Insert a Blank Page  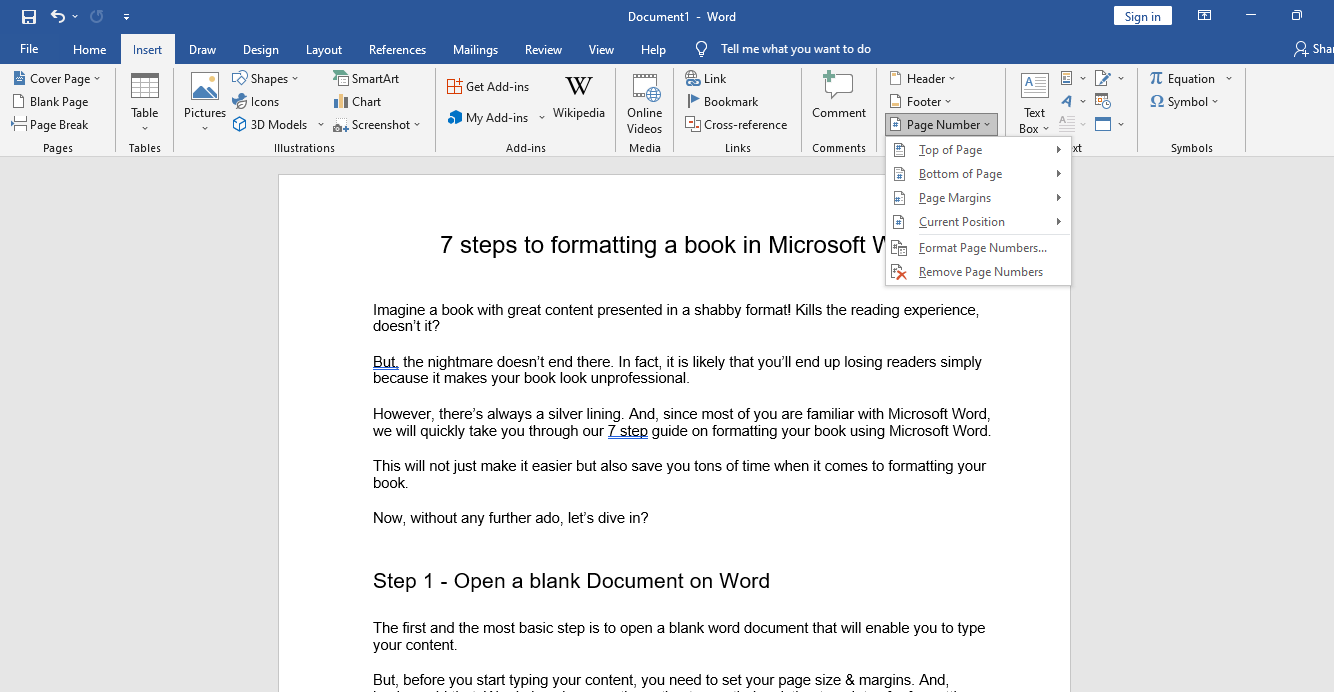click(x=50, y=102)
